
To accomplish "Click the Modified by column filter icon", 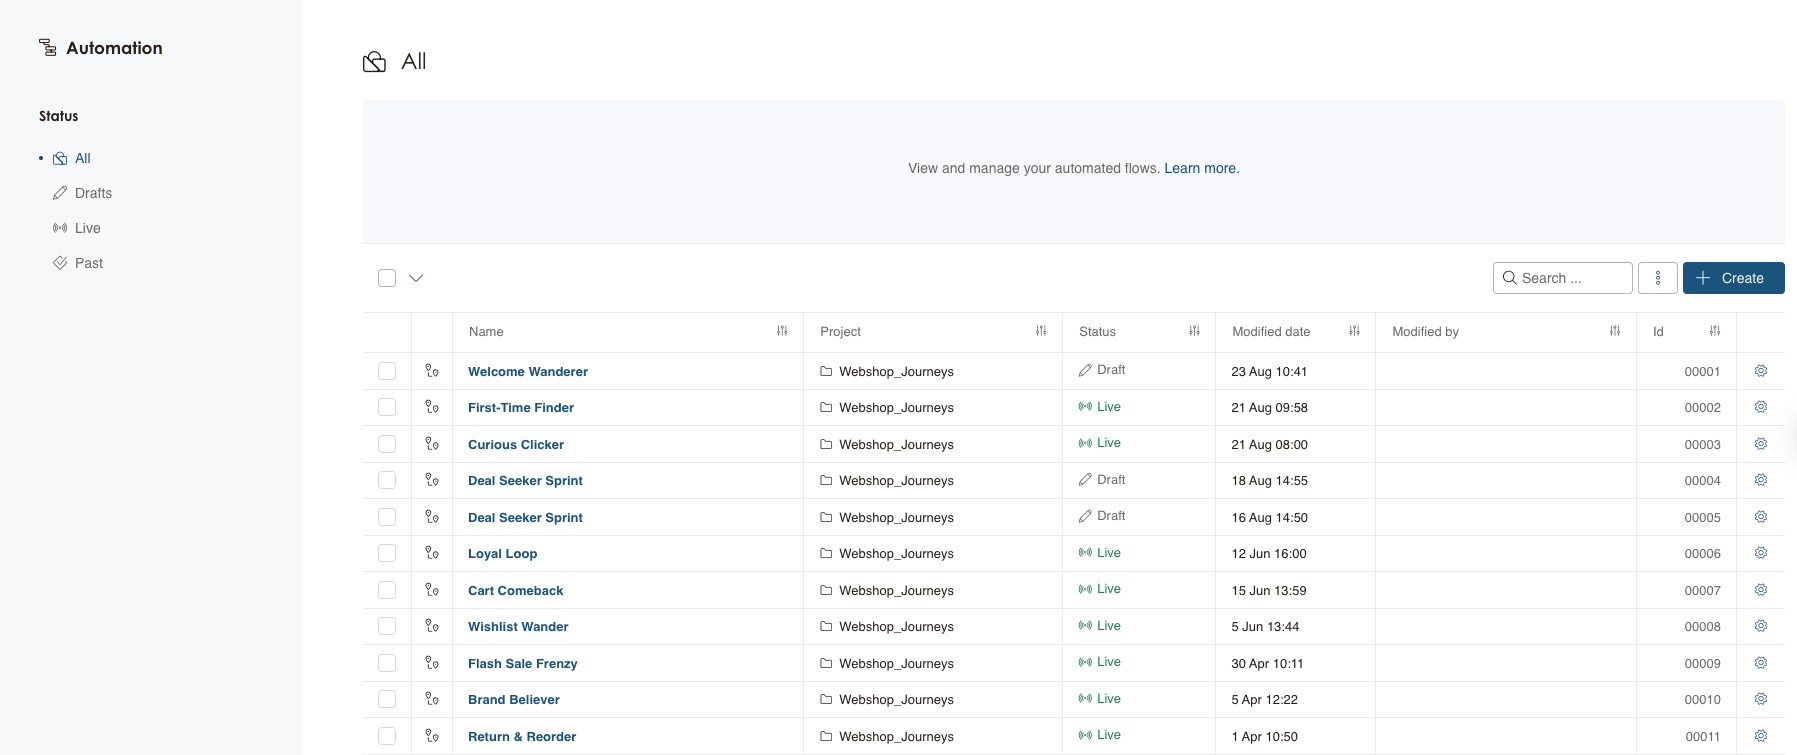I will tap(1614, 331).
